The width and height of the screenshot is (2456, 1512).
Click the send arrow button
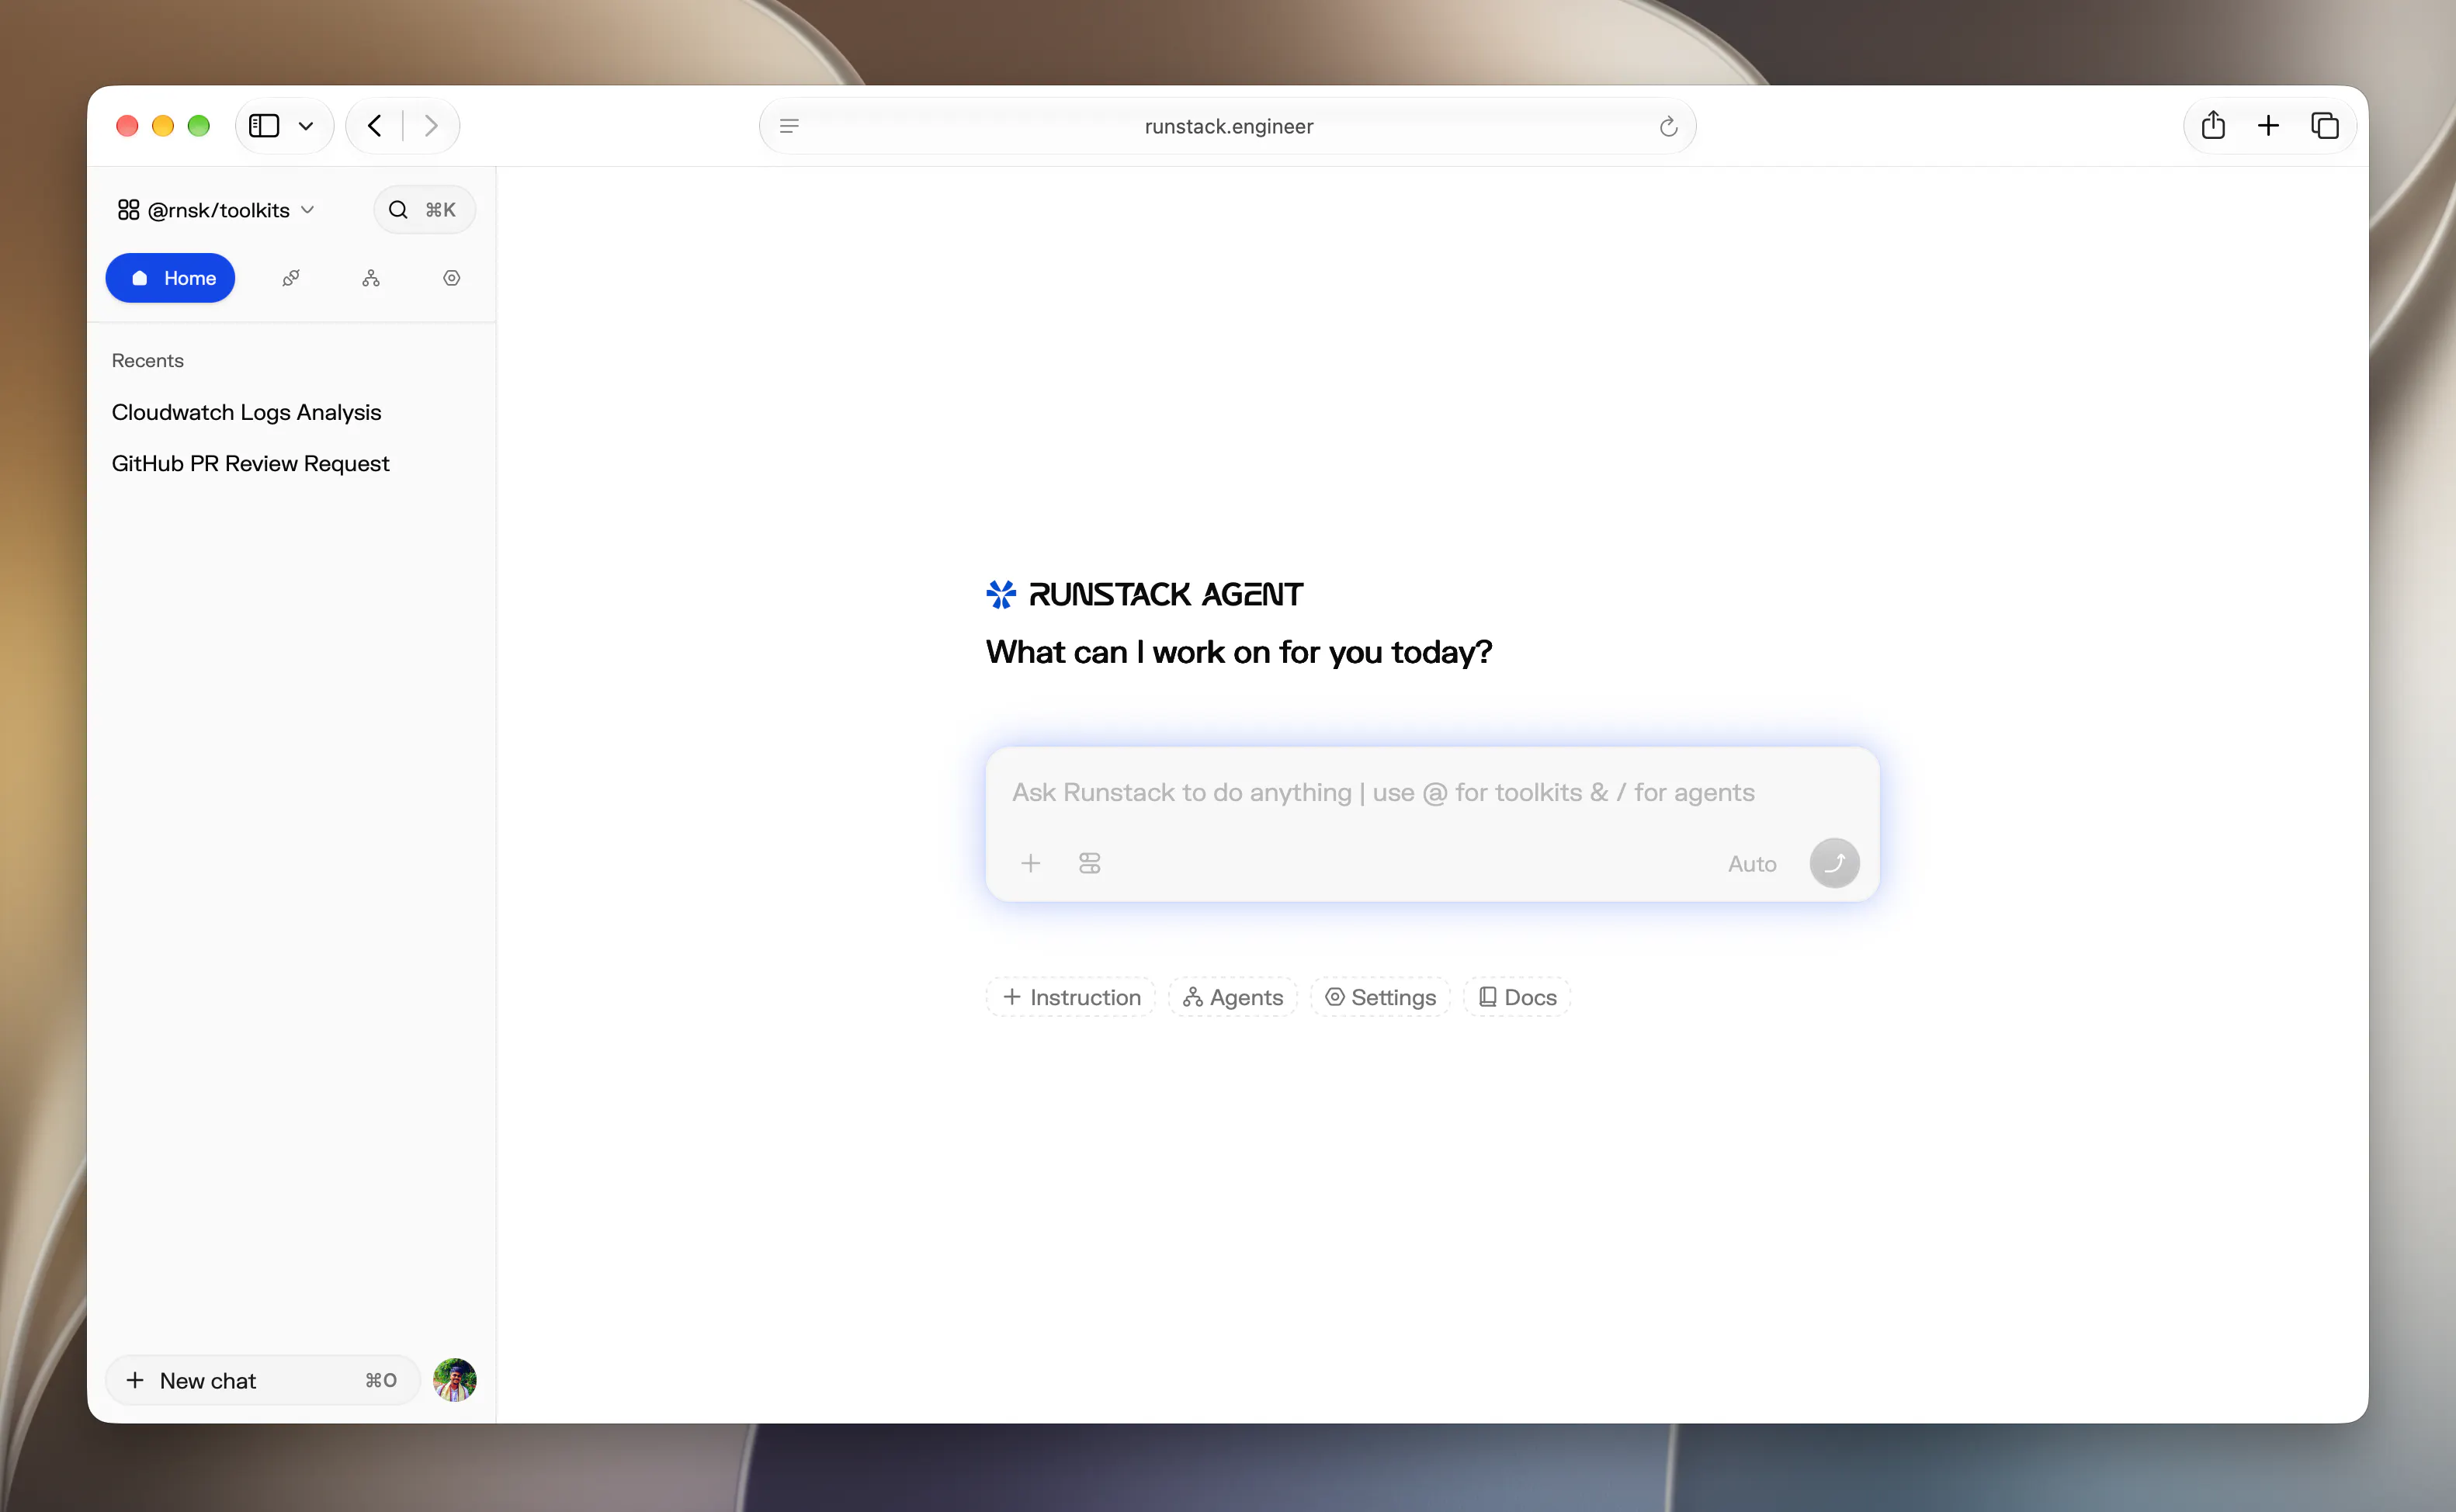(x=1834, y=863)
